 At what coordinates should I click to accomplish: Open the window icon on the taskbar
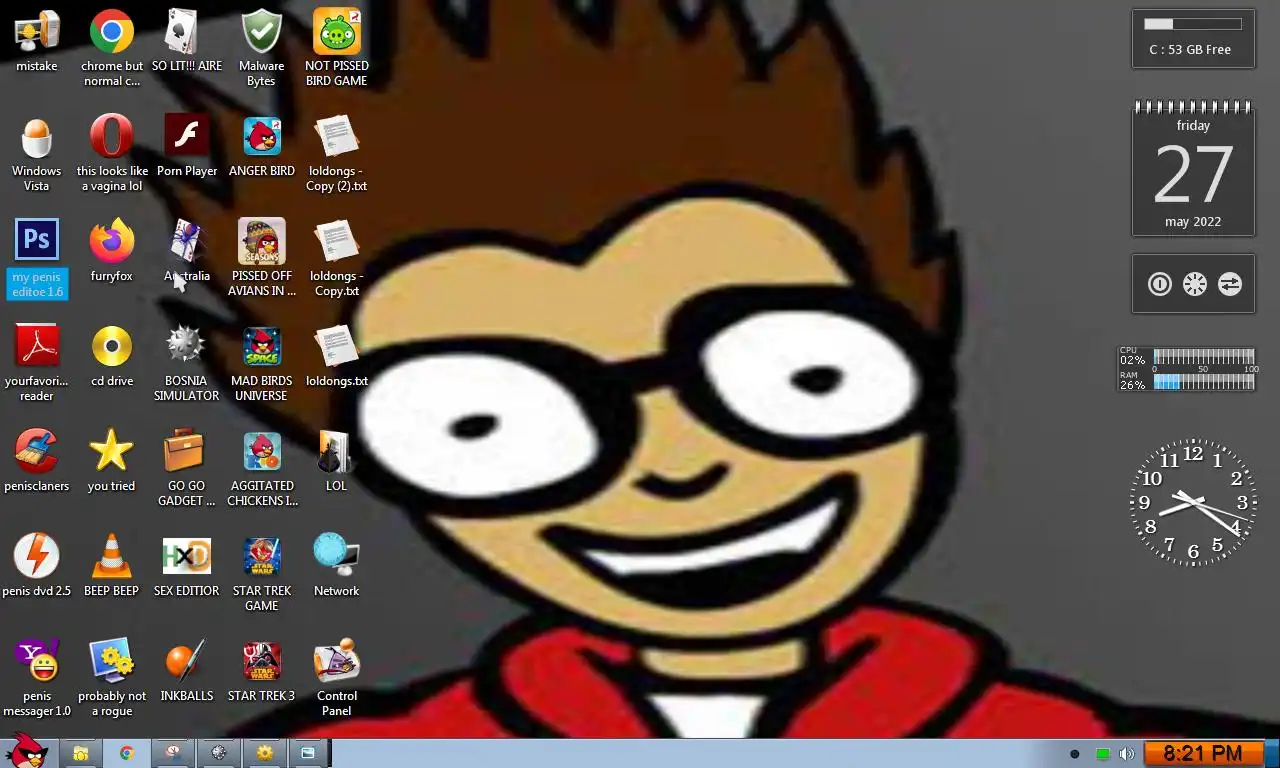[x=309, y=753]
